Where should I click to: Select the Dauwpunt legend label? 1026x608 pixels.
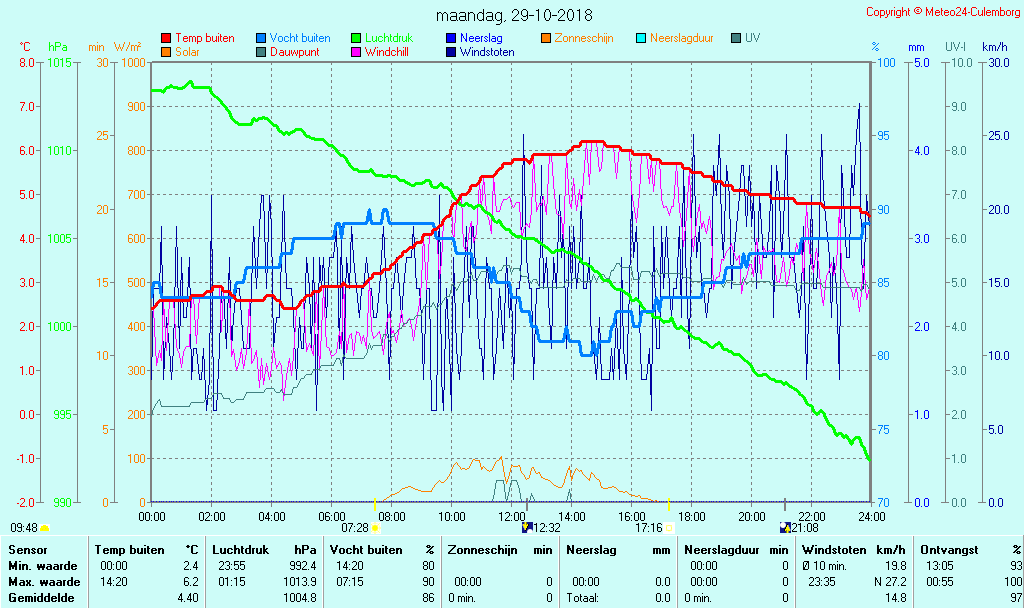295,52
